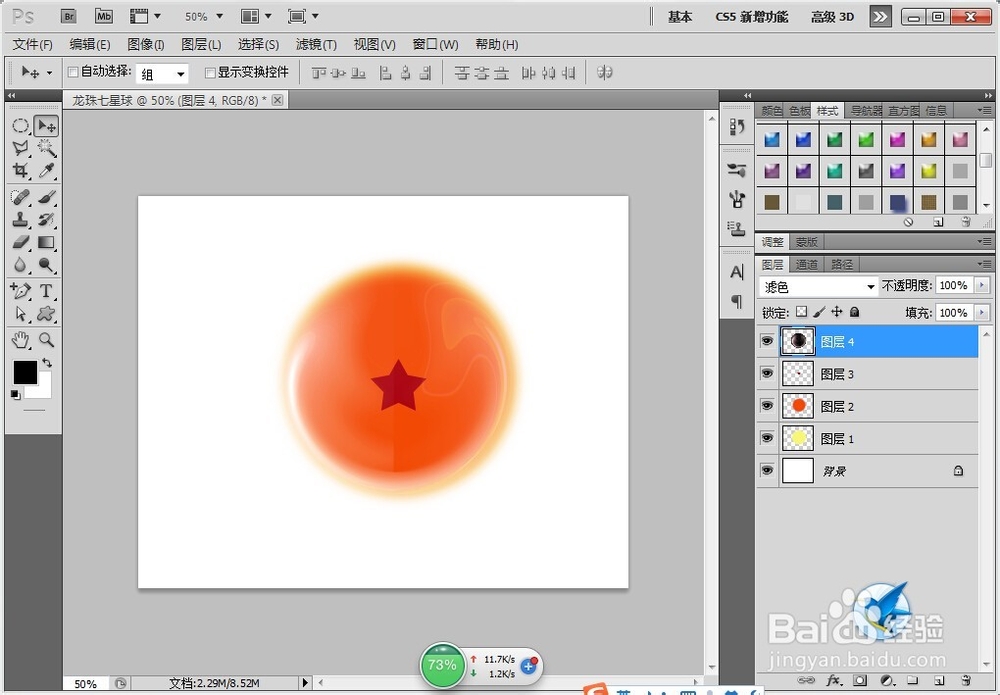Select the History Brush tool

(x=46, y=219)
